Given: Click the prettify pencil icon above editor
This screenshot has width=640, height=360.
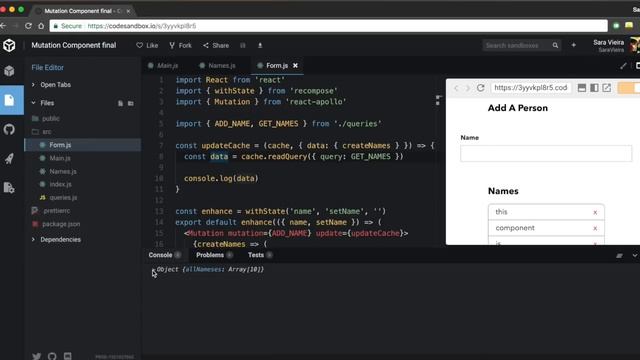Looking at the screenshot, I should [623, 65].
